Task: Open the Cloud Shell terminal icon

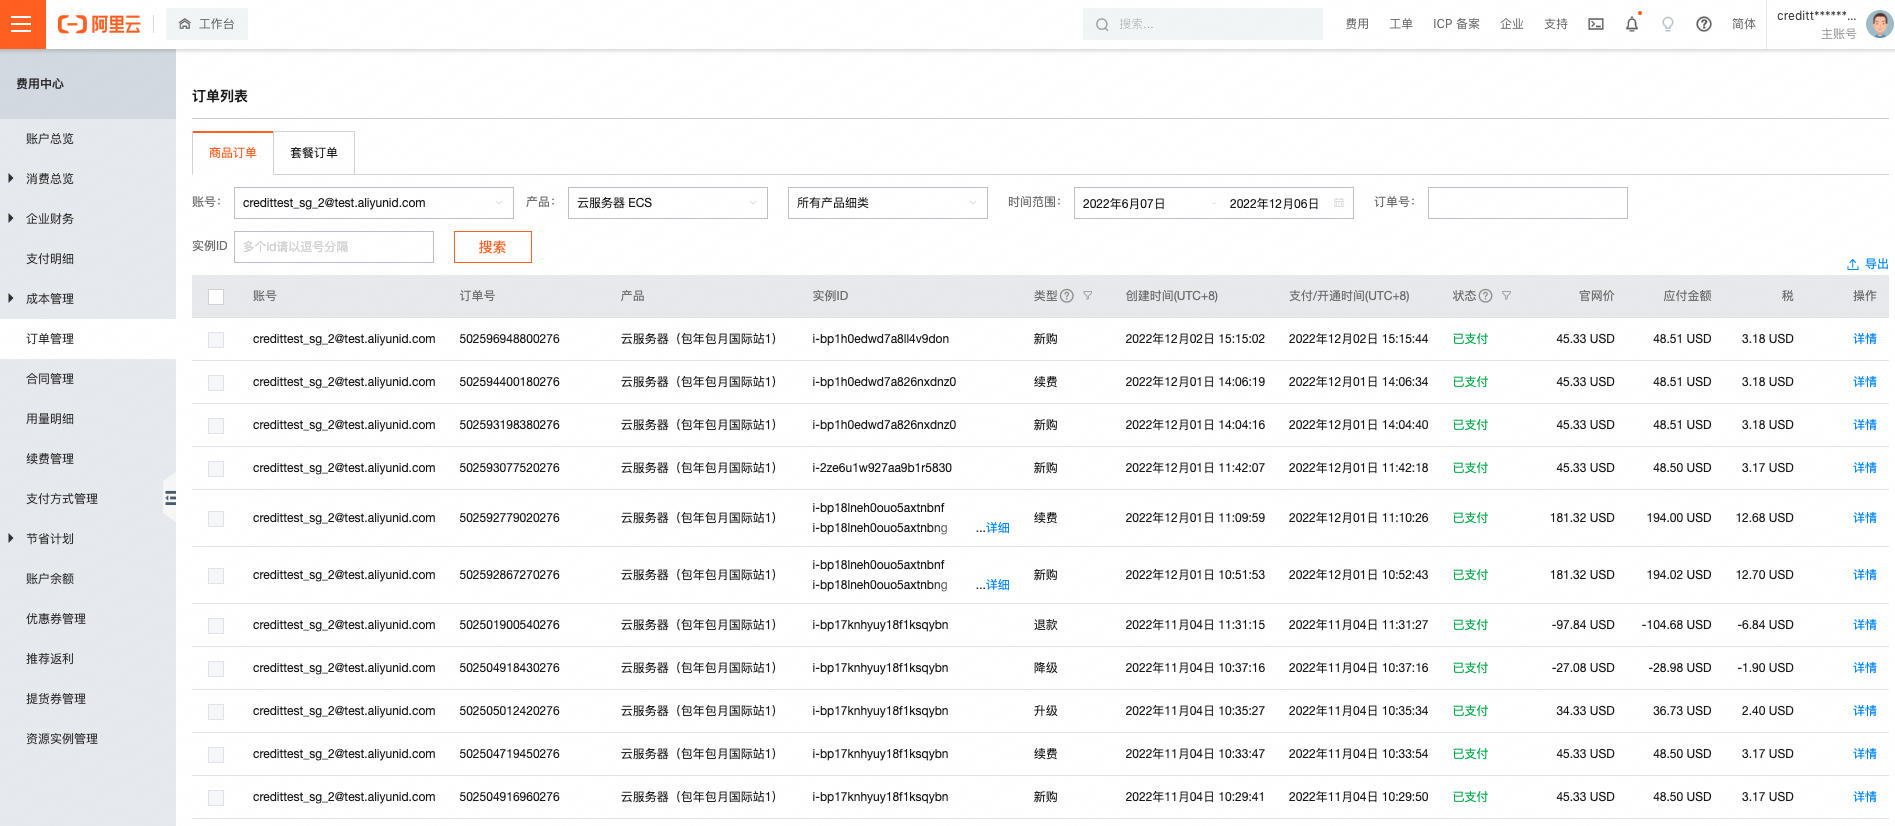Action: coord(1596,24)
